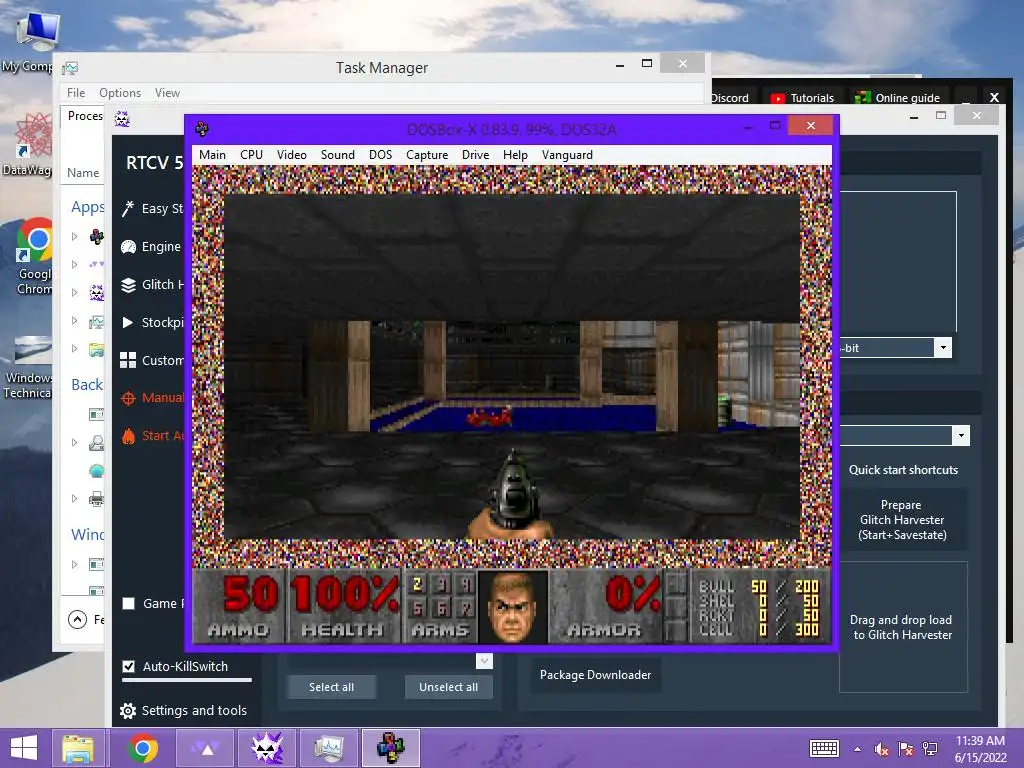Click Easy Start wand icon in RTCV
This screenshot has width=1024, height=768.
click(128, 208)
